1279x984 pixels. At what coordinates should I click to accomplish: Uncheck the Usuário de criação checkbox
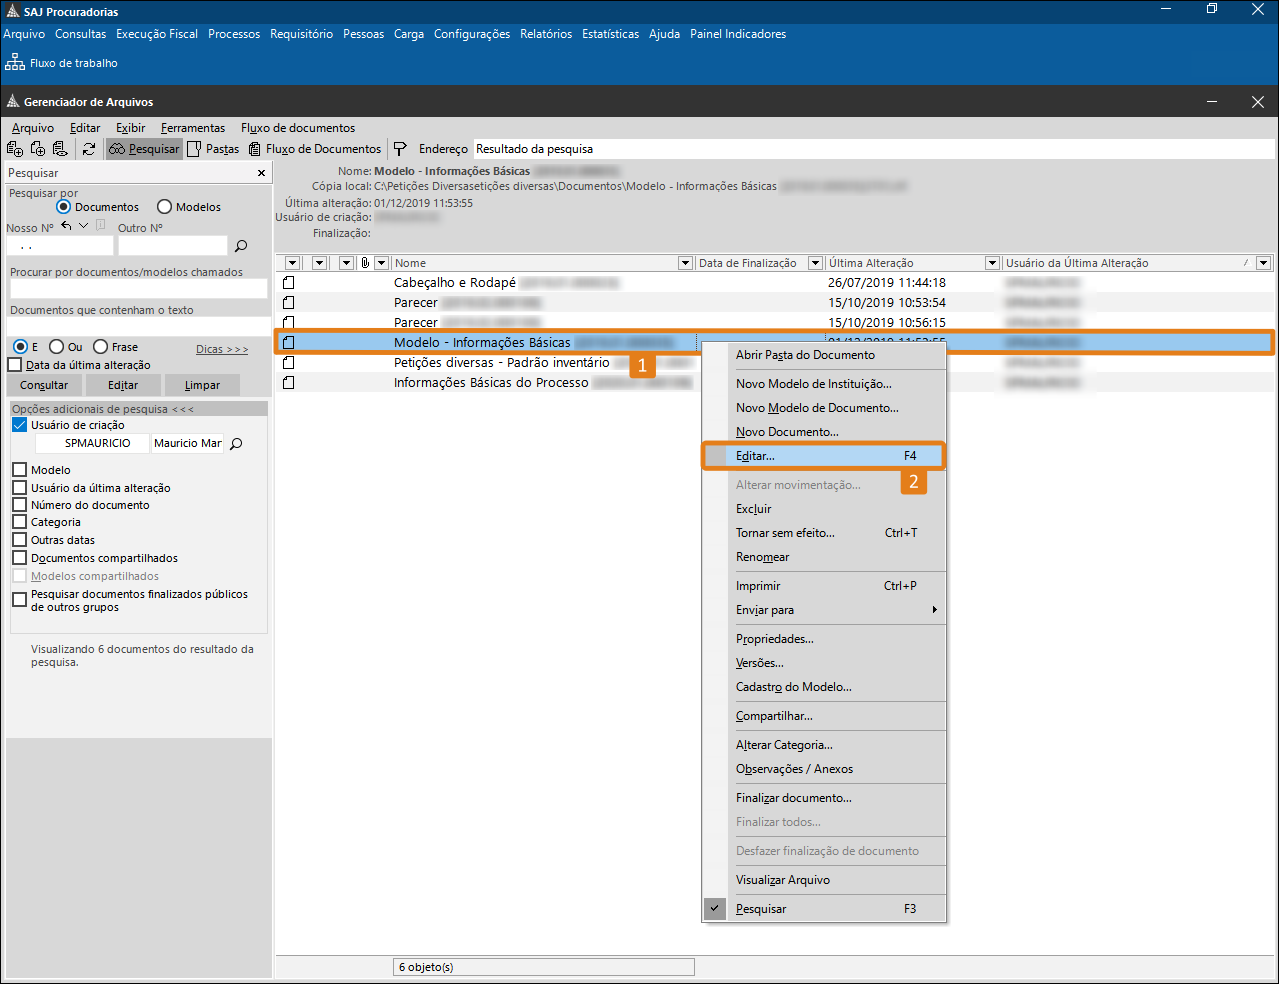pyautogui.click(x=19, y=425)
